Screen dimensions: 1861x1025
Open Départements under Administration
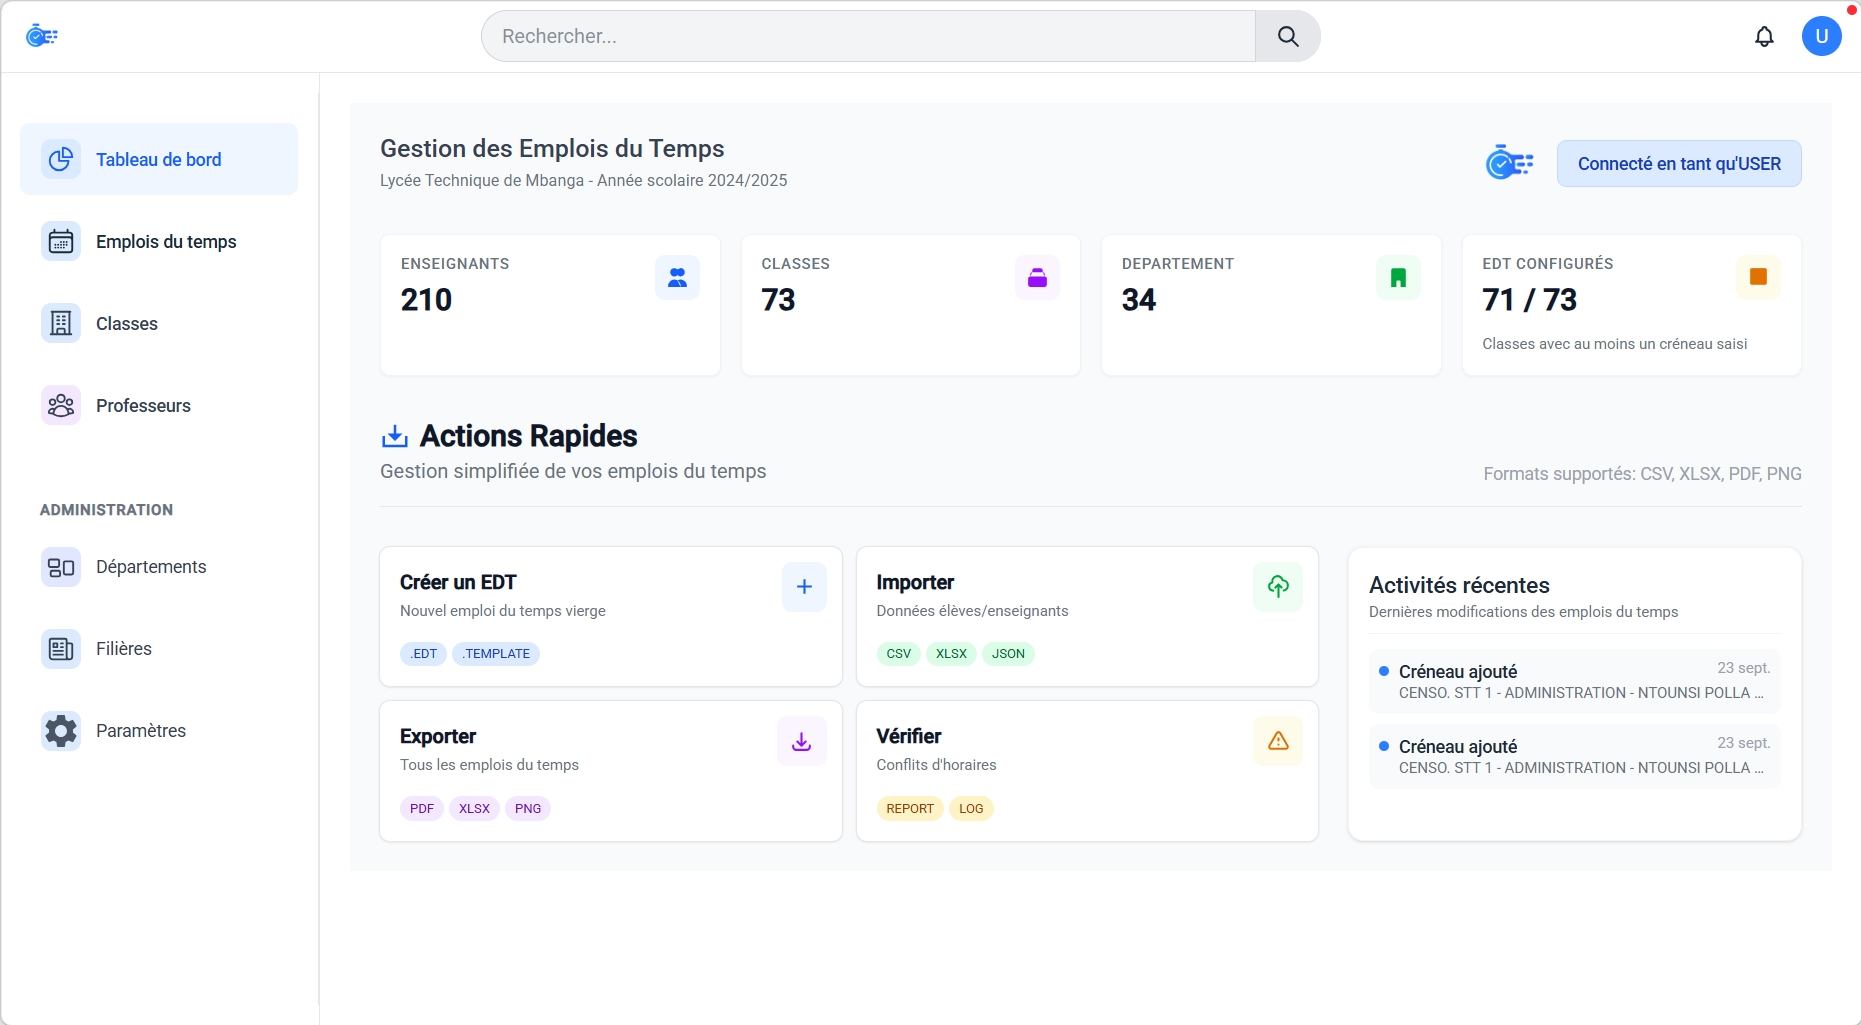(x=159, y=567)
